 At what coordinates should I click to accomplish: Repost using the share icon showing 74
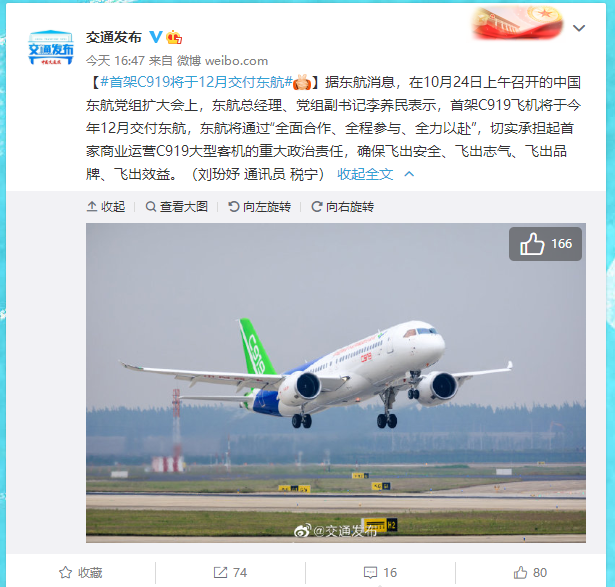[x=230, y=572]
